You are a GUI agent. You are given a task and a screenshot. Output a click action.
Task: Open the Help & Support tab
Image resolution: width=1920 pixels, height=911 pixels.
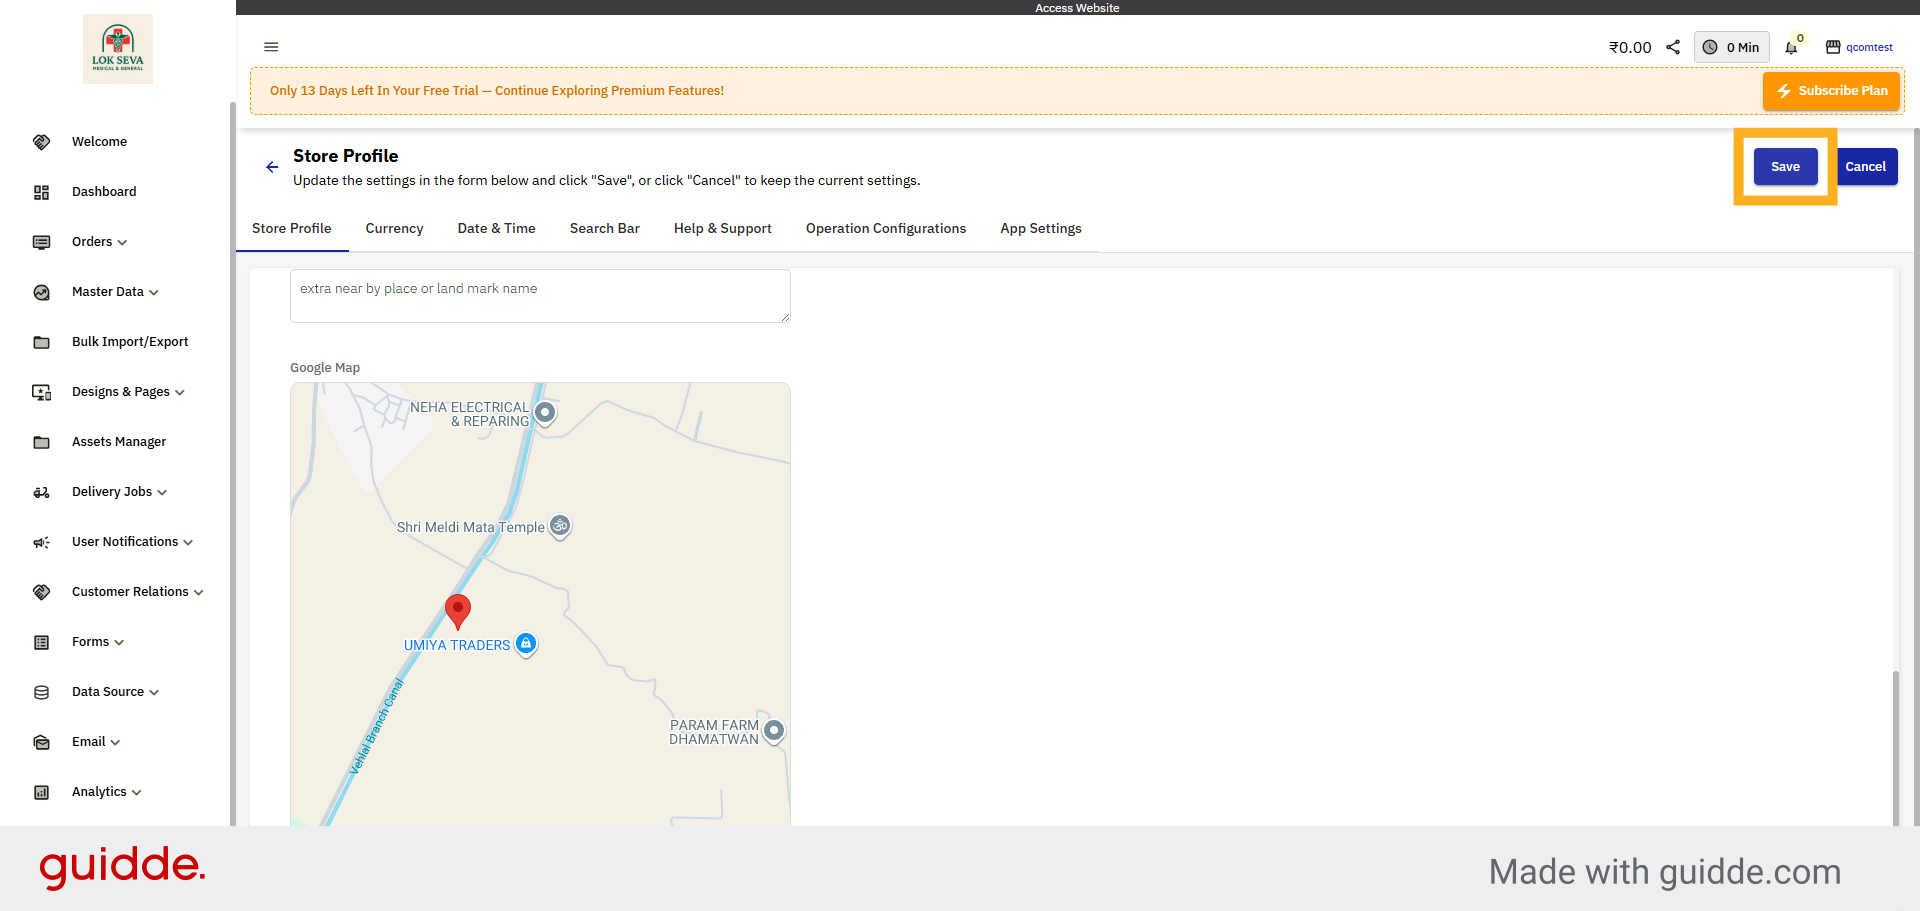(x=723, y=229)
